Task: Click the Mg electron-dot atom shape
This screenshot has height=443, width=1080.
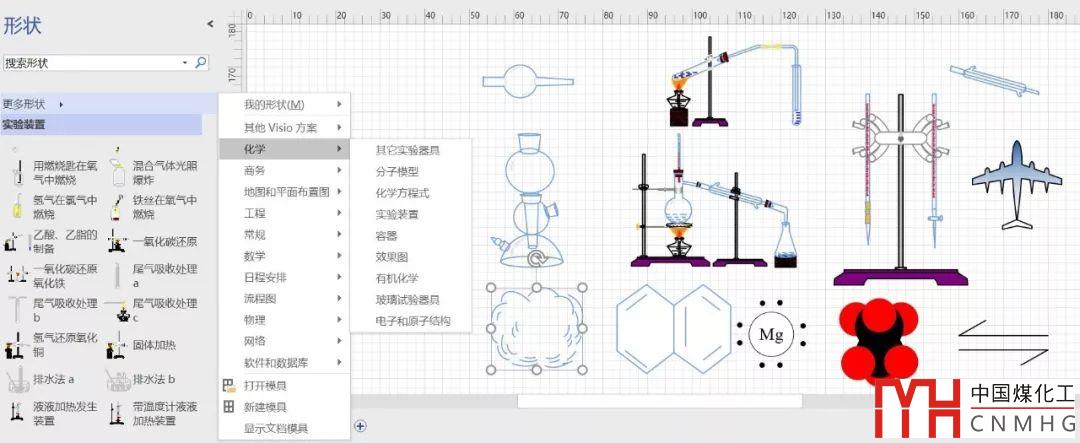Action: tap(770, 334)
